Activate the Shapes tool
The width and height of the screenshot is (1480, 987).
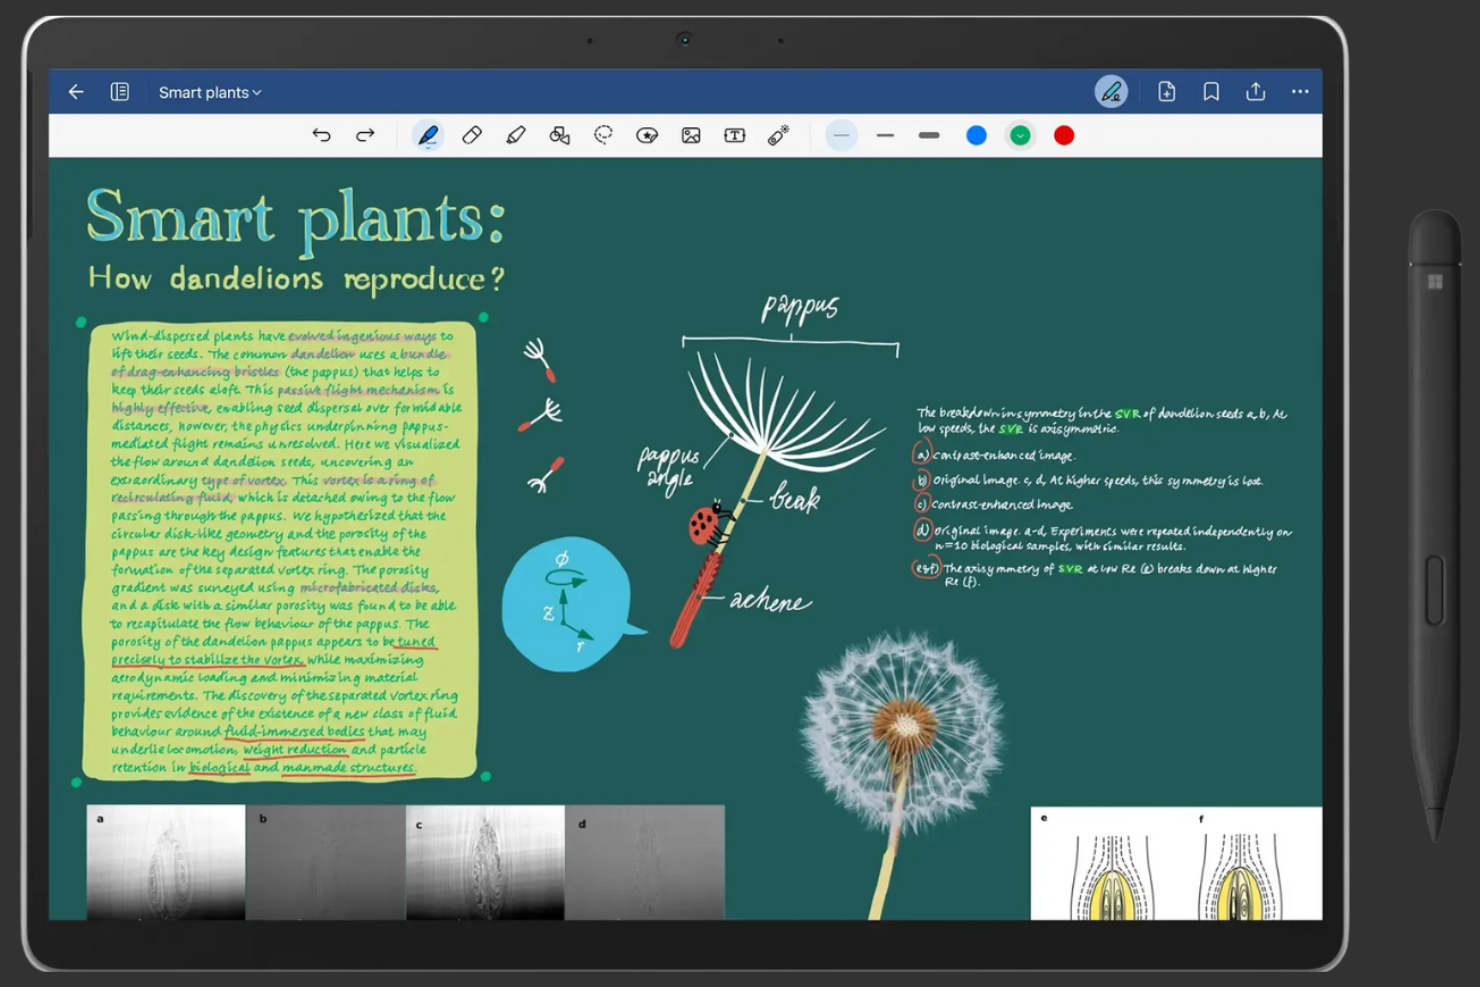[559, 135]
